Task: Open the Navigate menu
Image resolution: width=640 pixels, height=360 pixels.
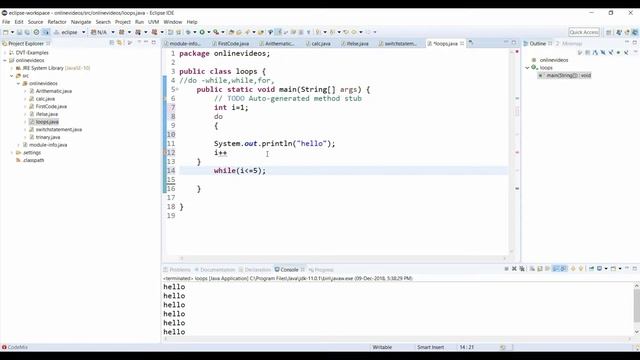Action: coord(81,22)
